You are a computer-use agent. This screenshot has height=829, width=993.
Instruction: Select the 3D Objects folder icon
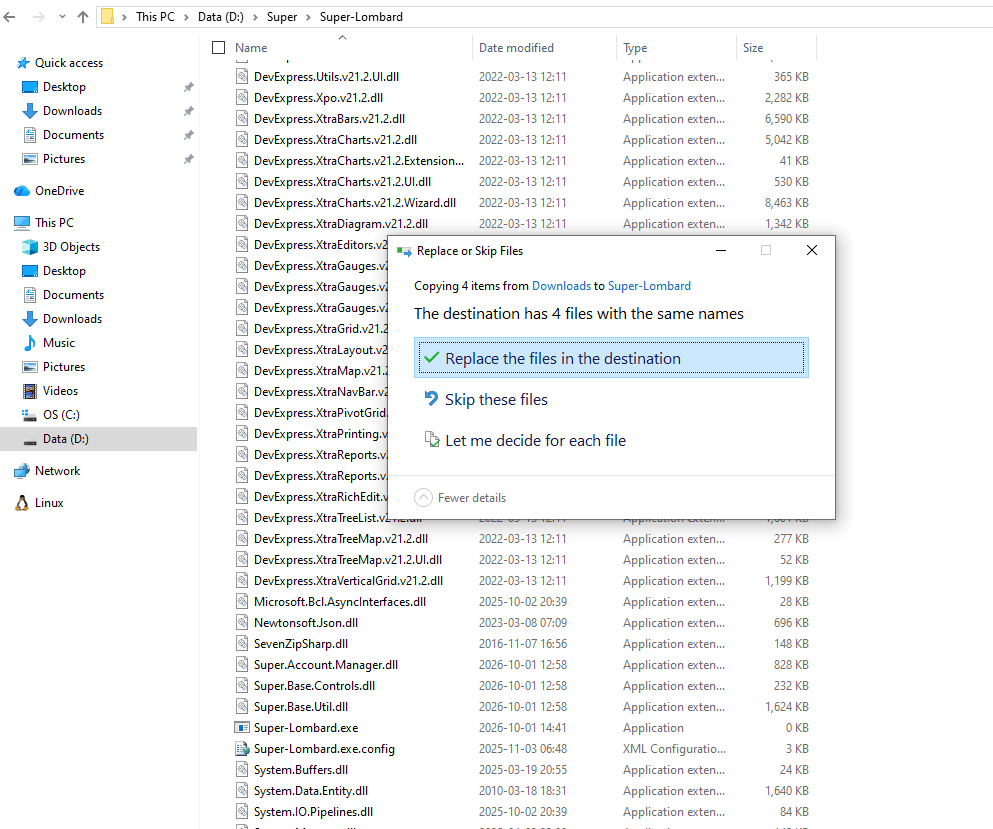pyautogui.click(x=30, y=247)
